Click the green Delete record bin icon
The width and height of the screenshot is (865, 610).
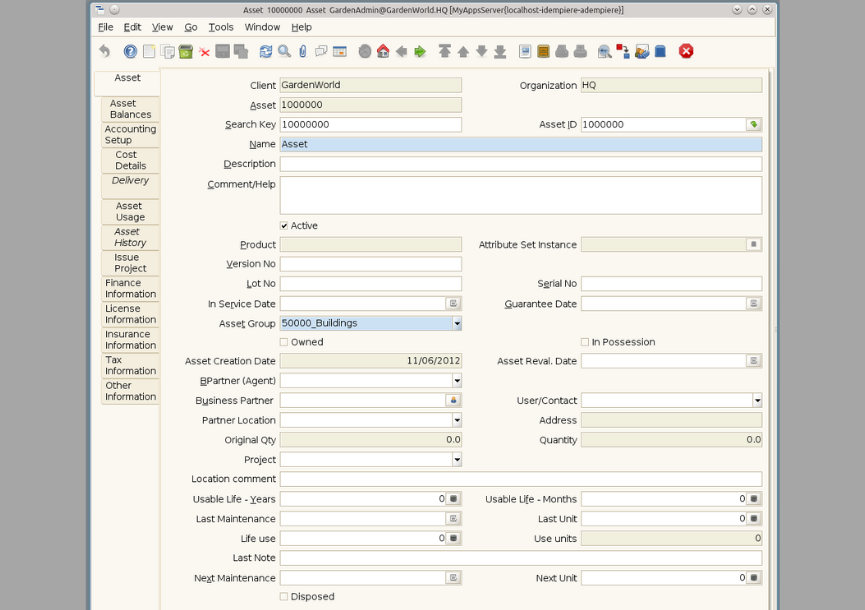(186, 51)
